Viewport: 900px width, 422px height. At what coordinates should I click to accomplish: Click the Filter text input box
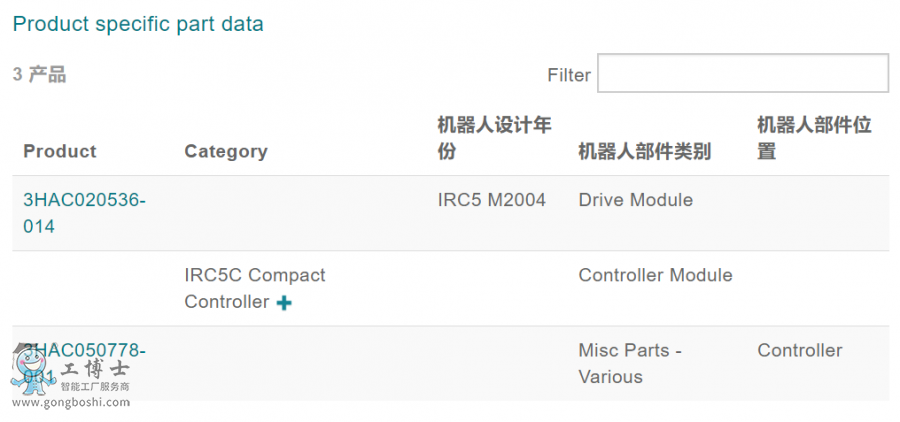point(743,73)
